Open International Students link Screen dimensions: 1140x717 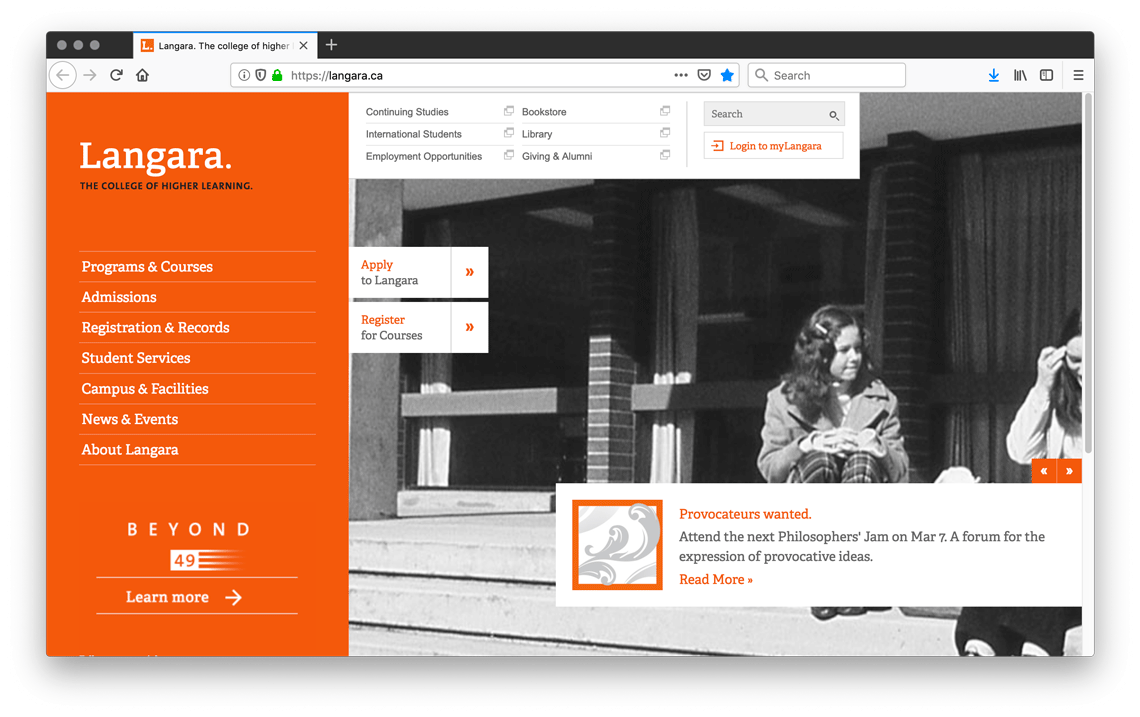pos(414,134)
